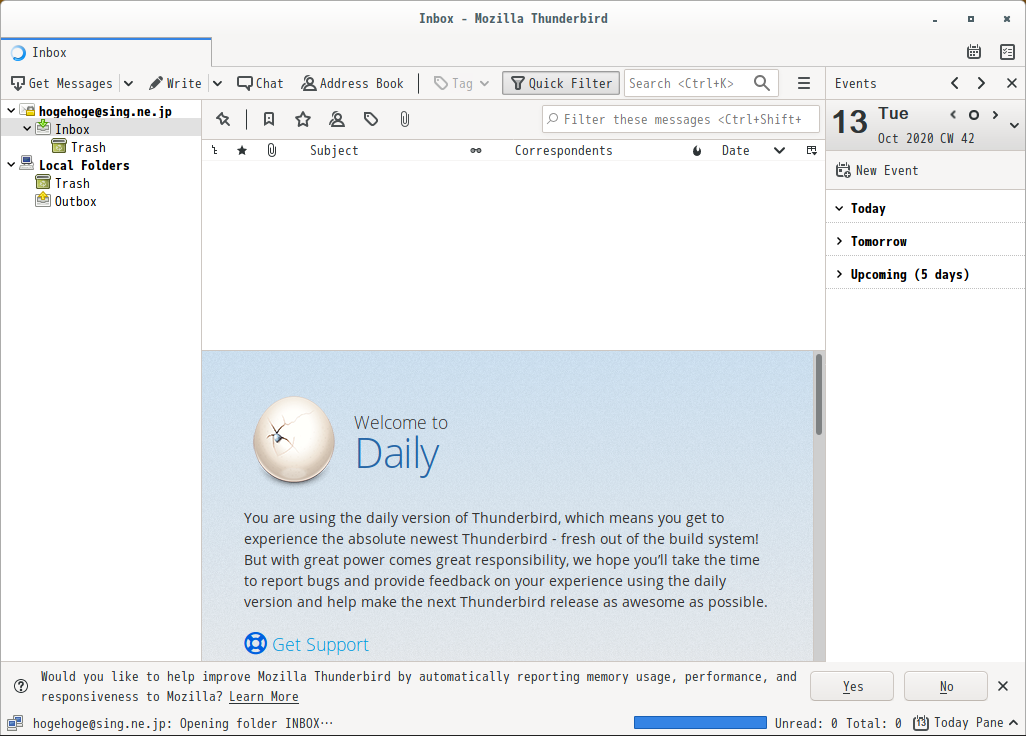Open the Tag dropdown

point(462,83)
